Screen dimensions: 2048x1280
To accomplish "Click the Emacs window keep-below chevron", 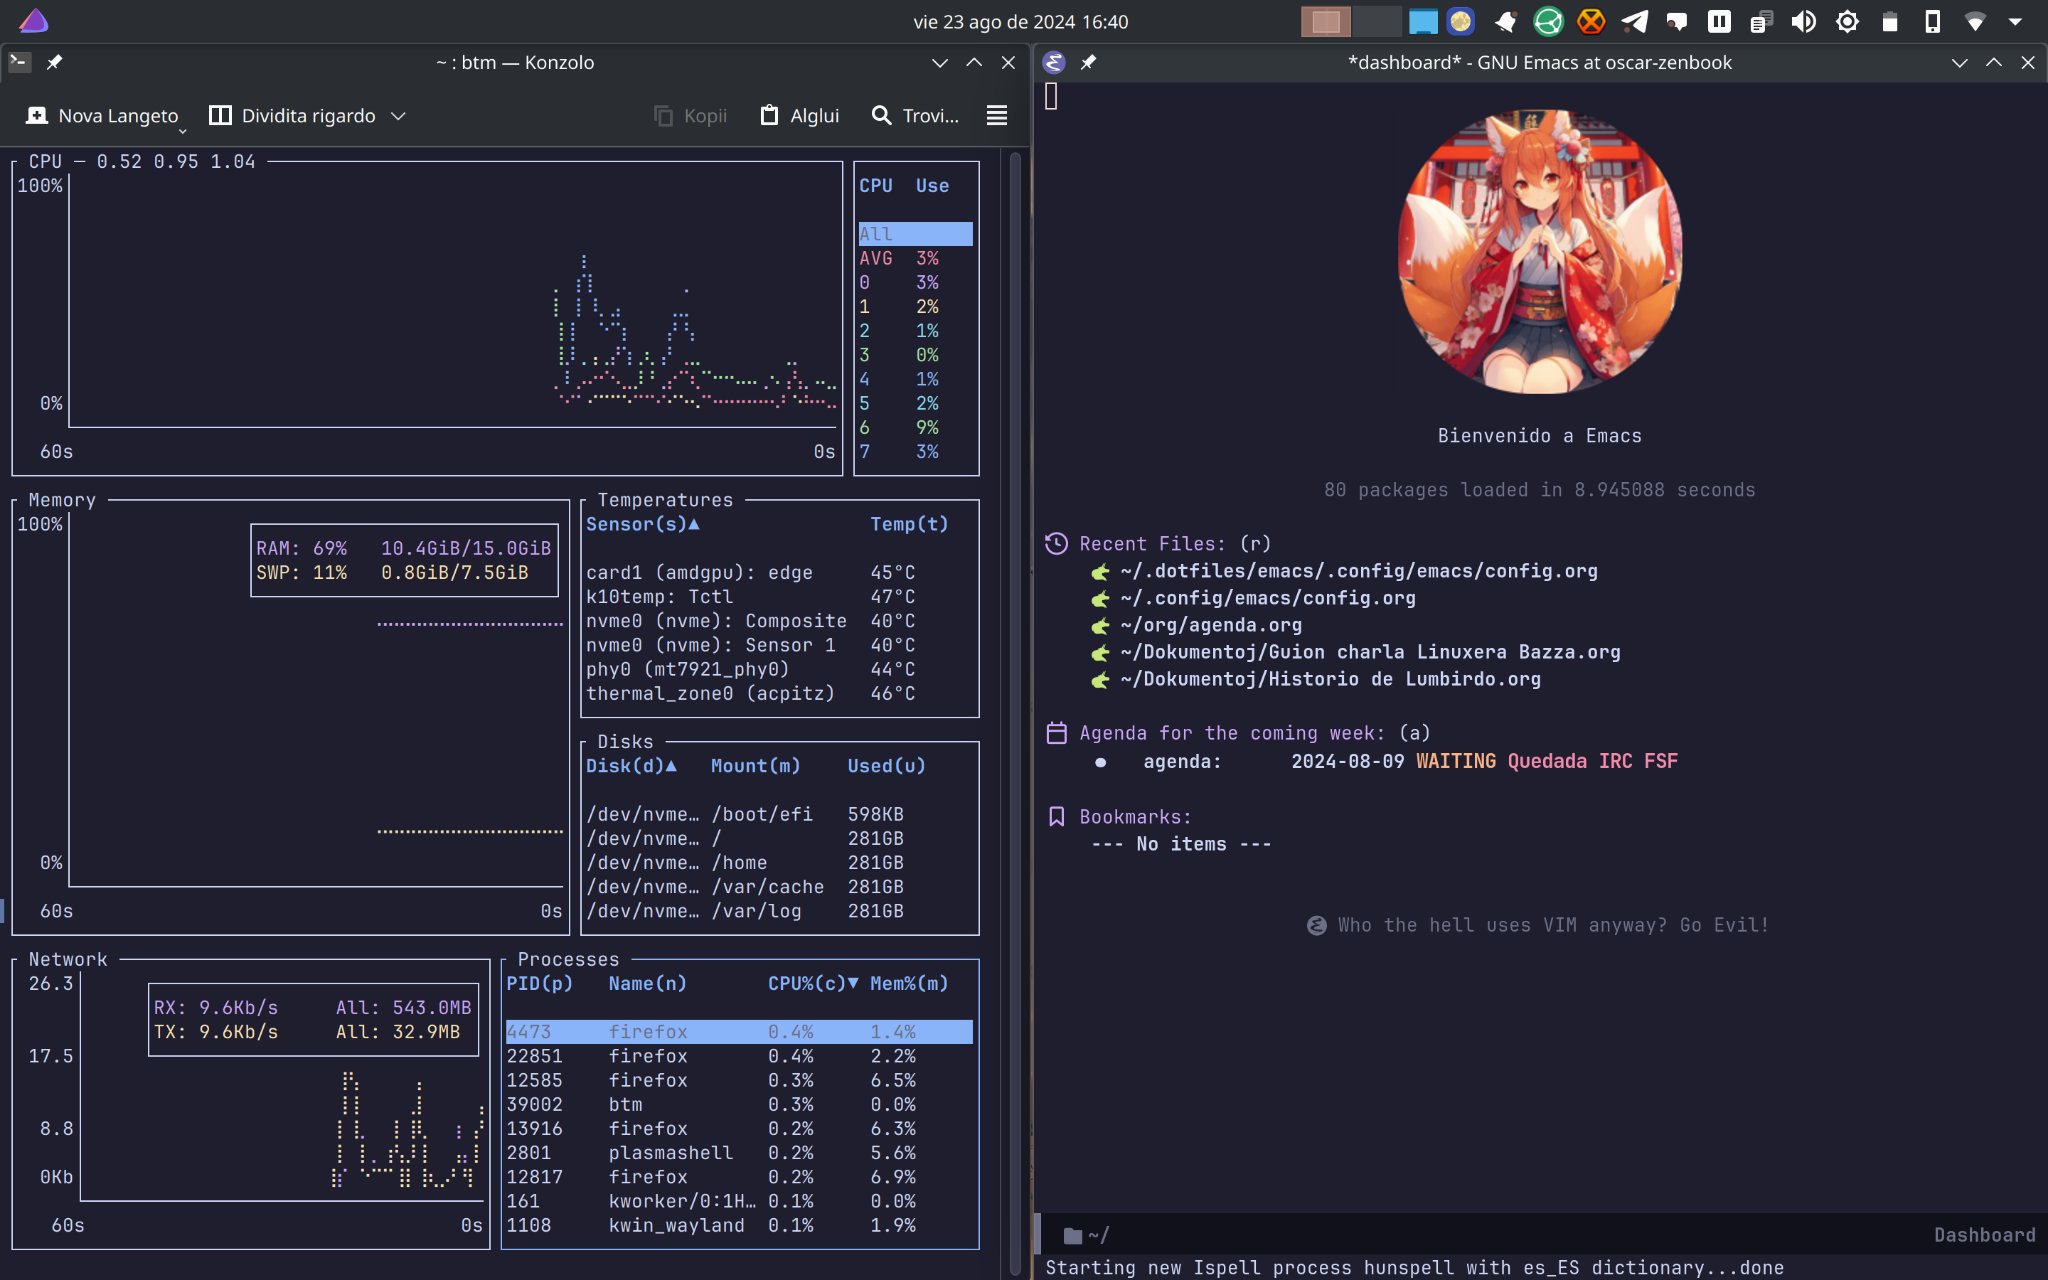I will (1959, 62).
